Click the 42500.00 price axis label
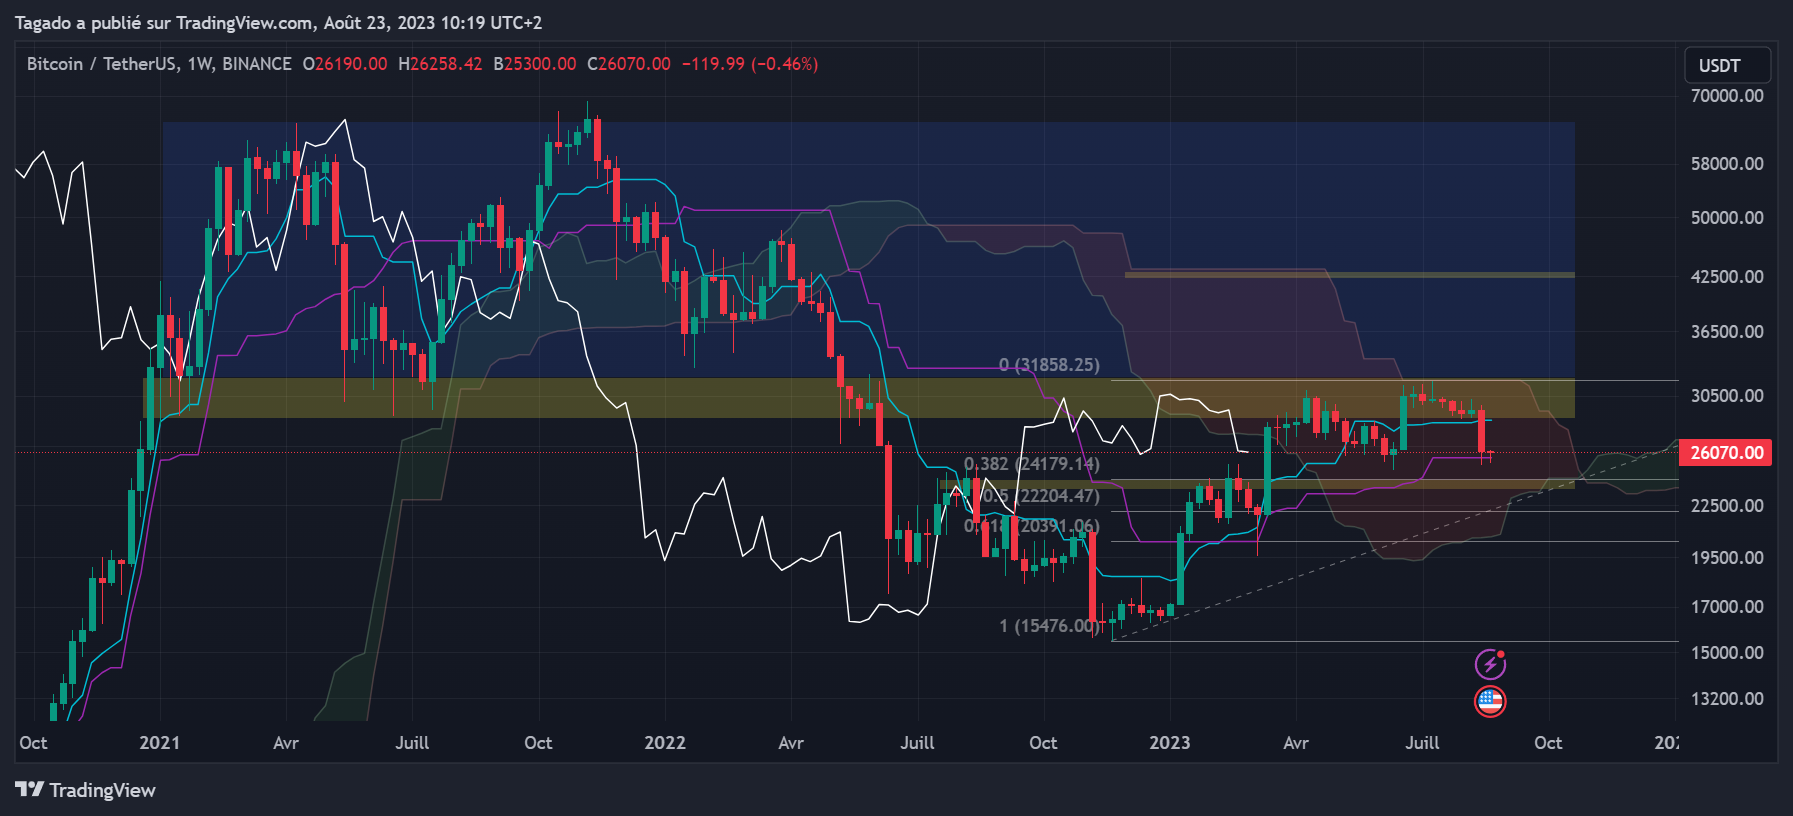1793x816 pixels. coord(1727,276)
